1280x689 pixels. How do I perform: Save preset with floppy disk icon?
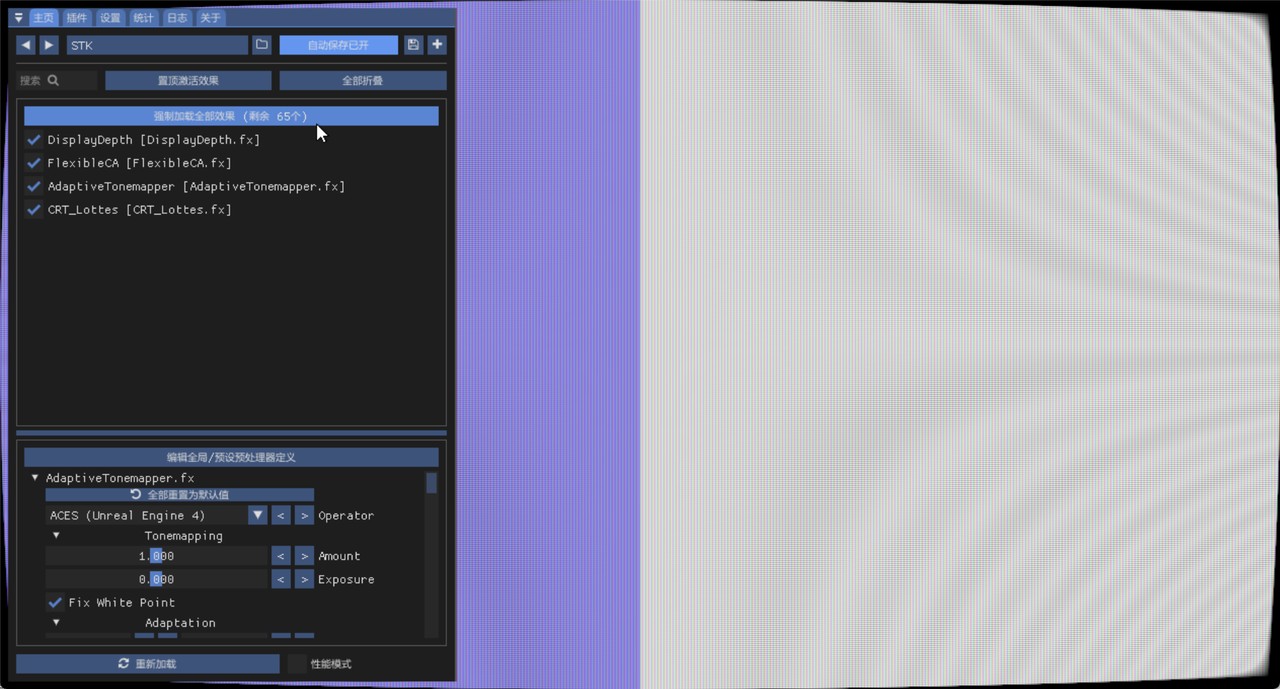[x=413, y=45]
